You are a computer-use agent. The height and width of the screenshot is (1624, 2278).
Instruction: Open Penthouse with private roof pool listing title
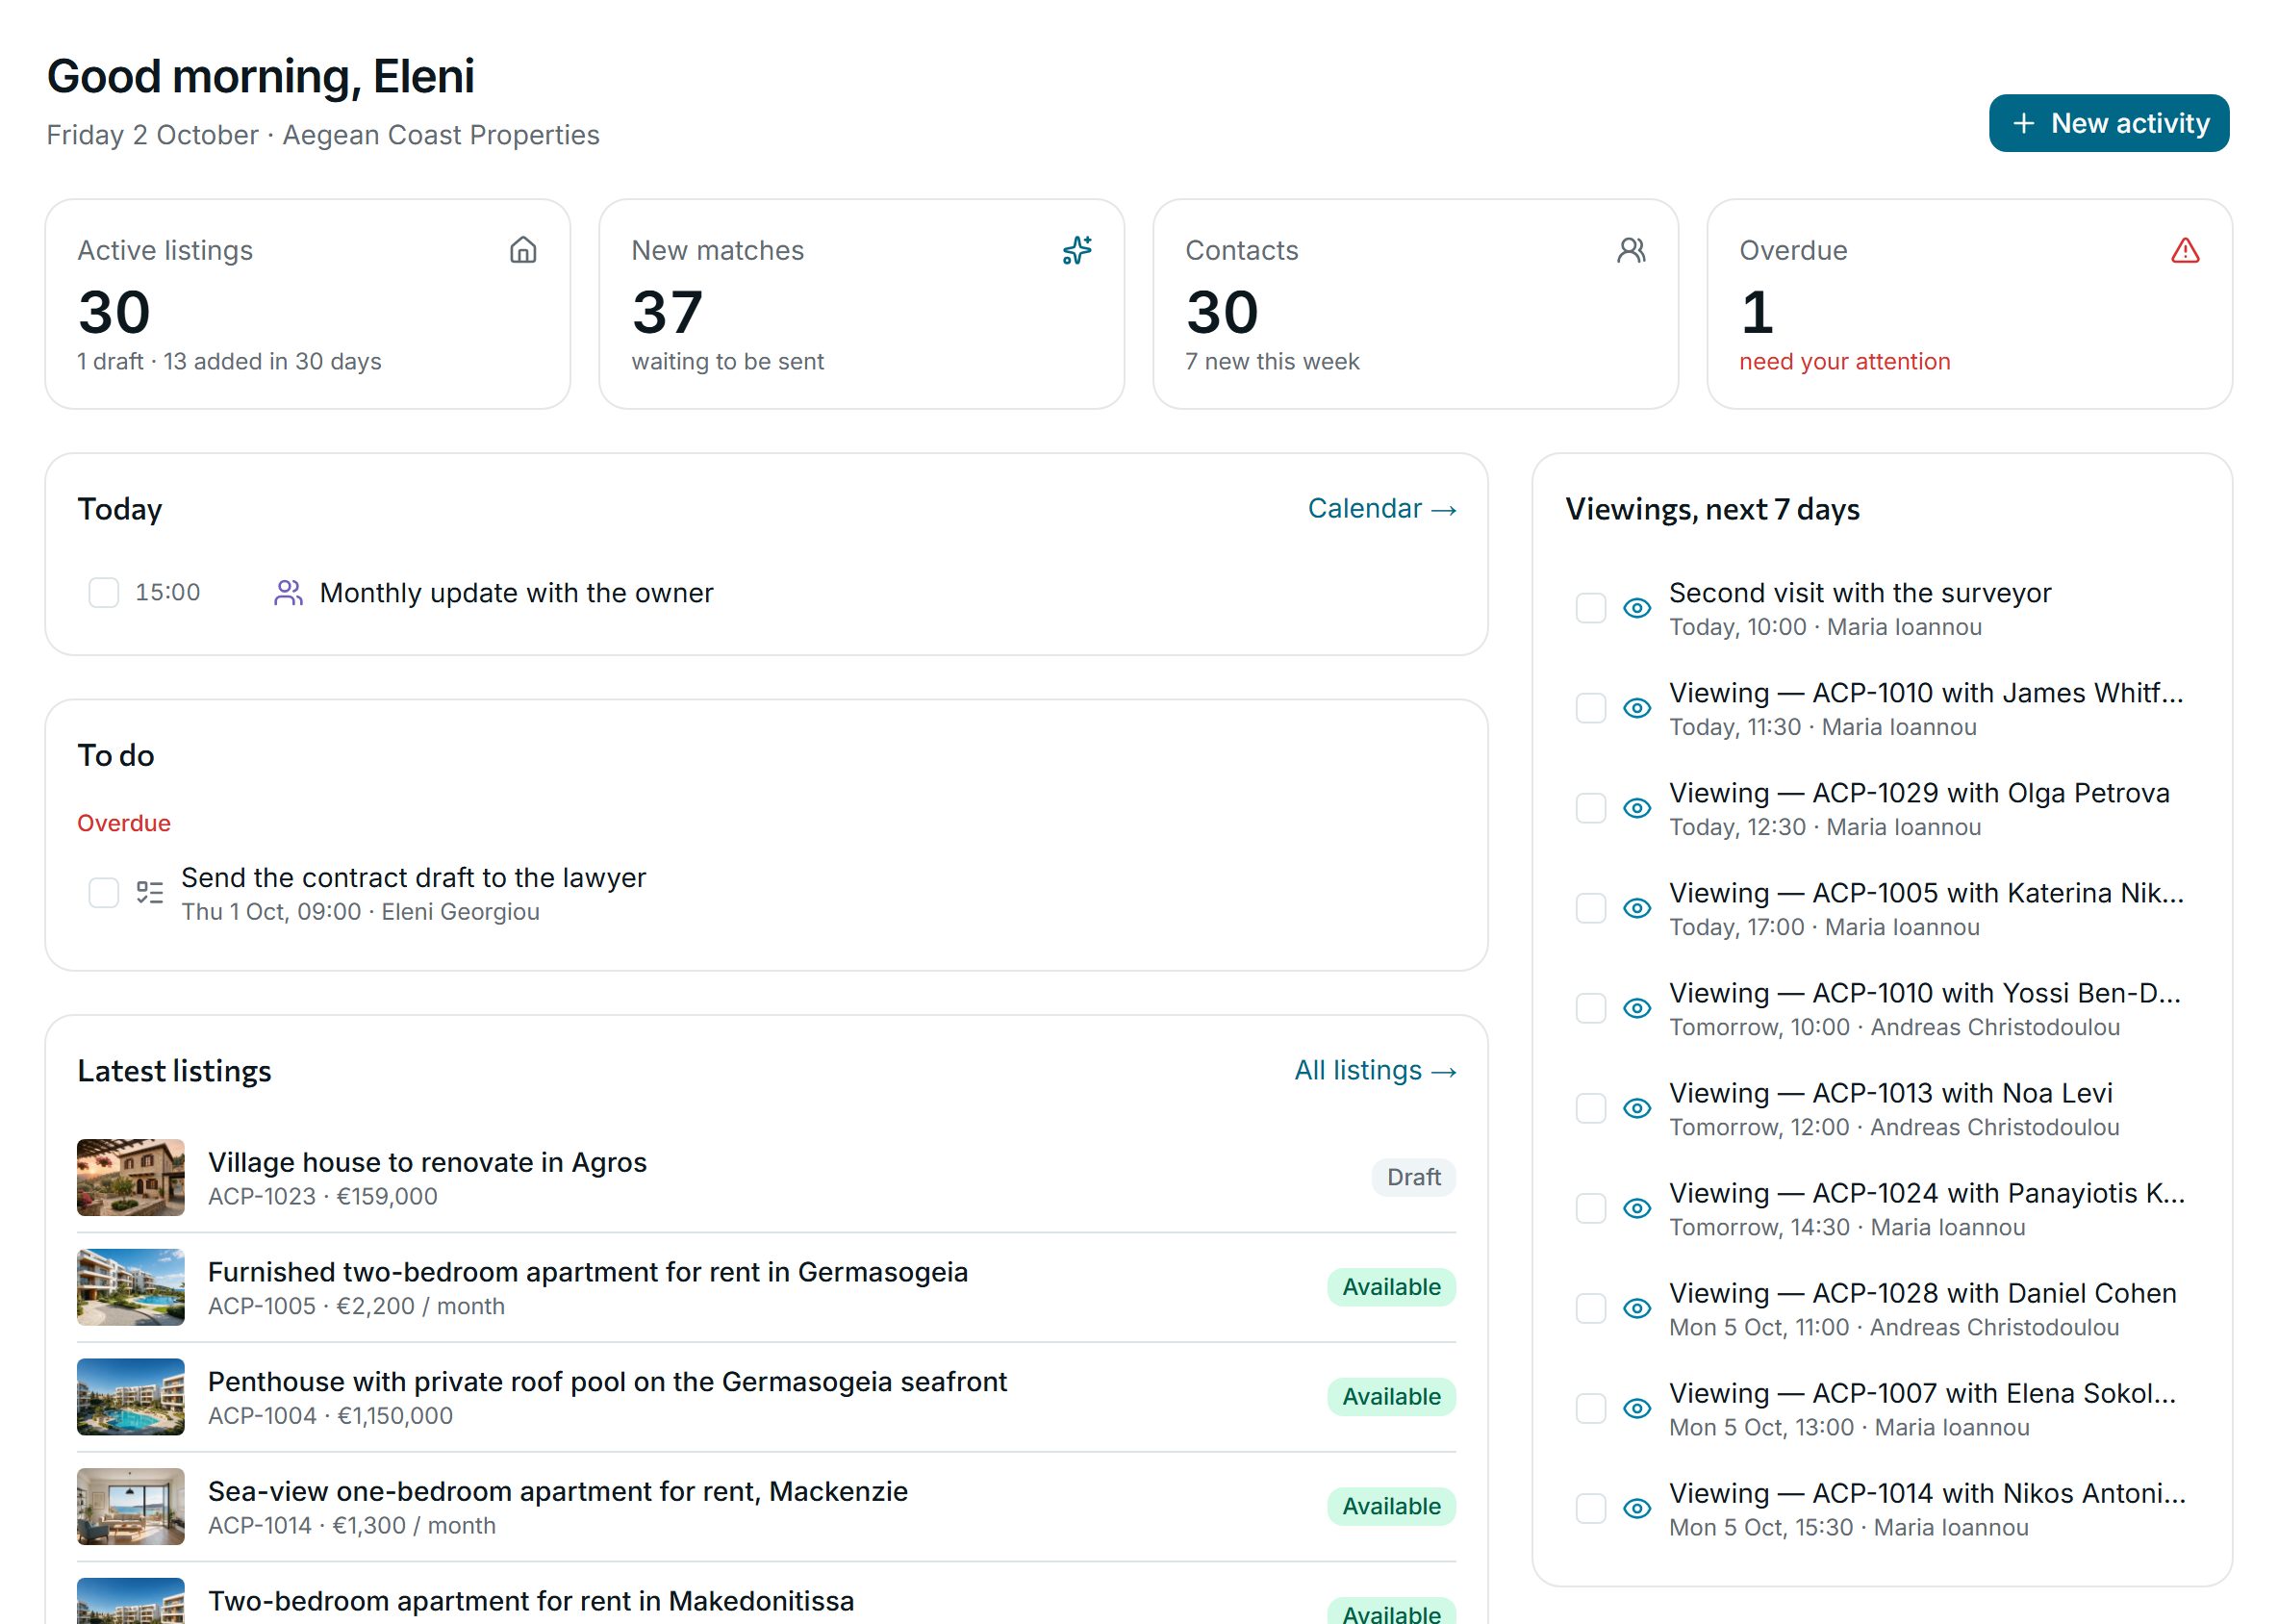pyautogui.click(x=607, y=1382)
